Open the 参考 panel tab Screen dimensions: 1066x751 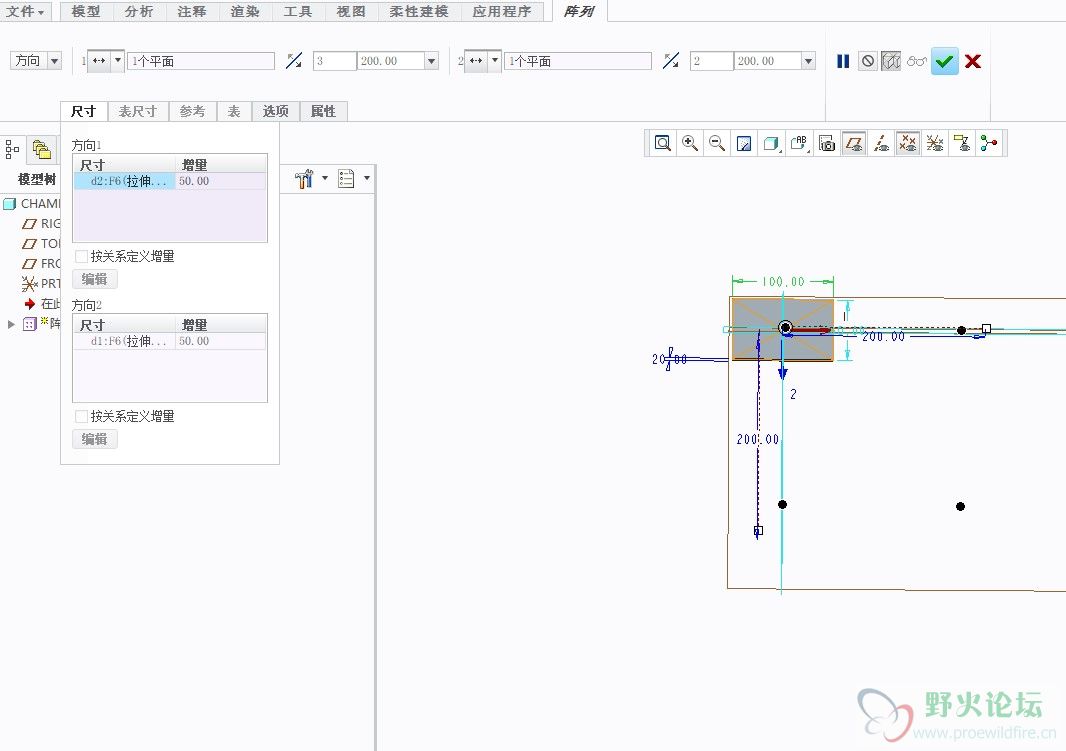[x=192, y=111]
